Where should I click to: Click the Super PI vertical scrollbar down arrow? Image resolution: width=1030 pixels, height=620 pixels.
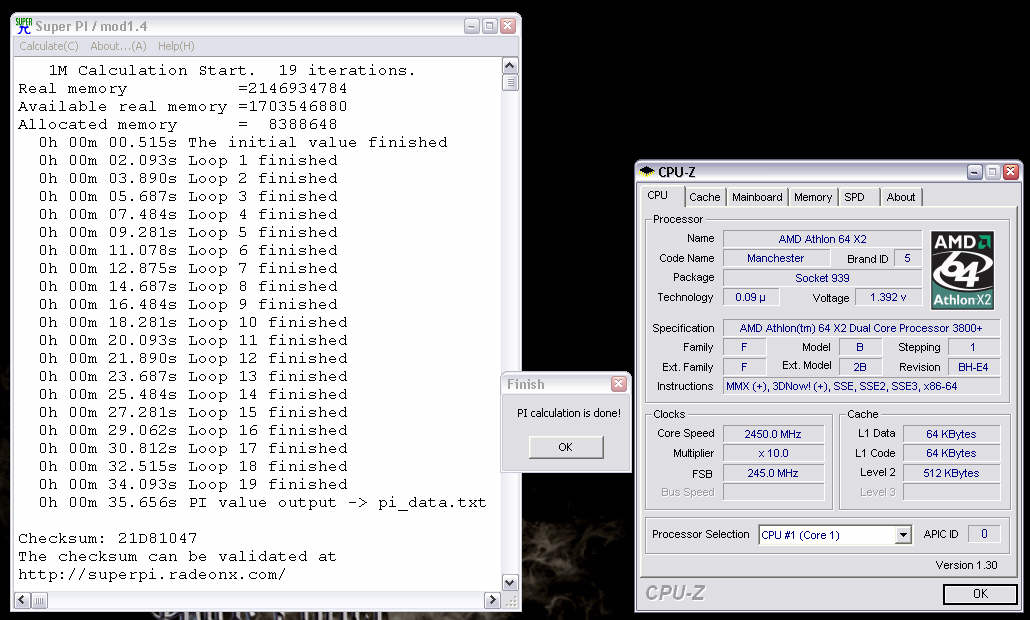coord(510,583)
